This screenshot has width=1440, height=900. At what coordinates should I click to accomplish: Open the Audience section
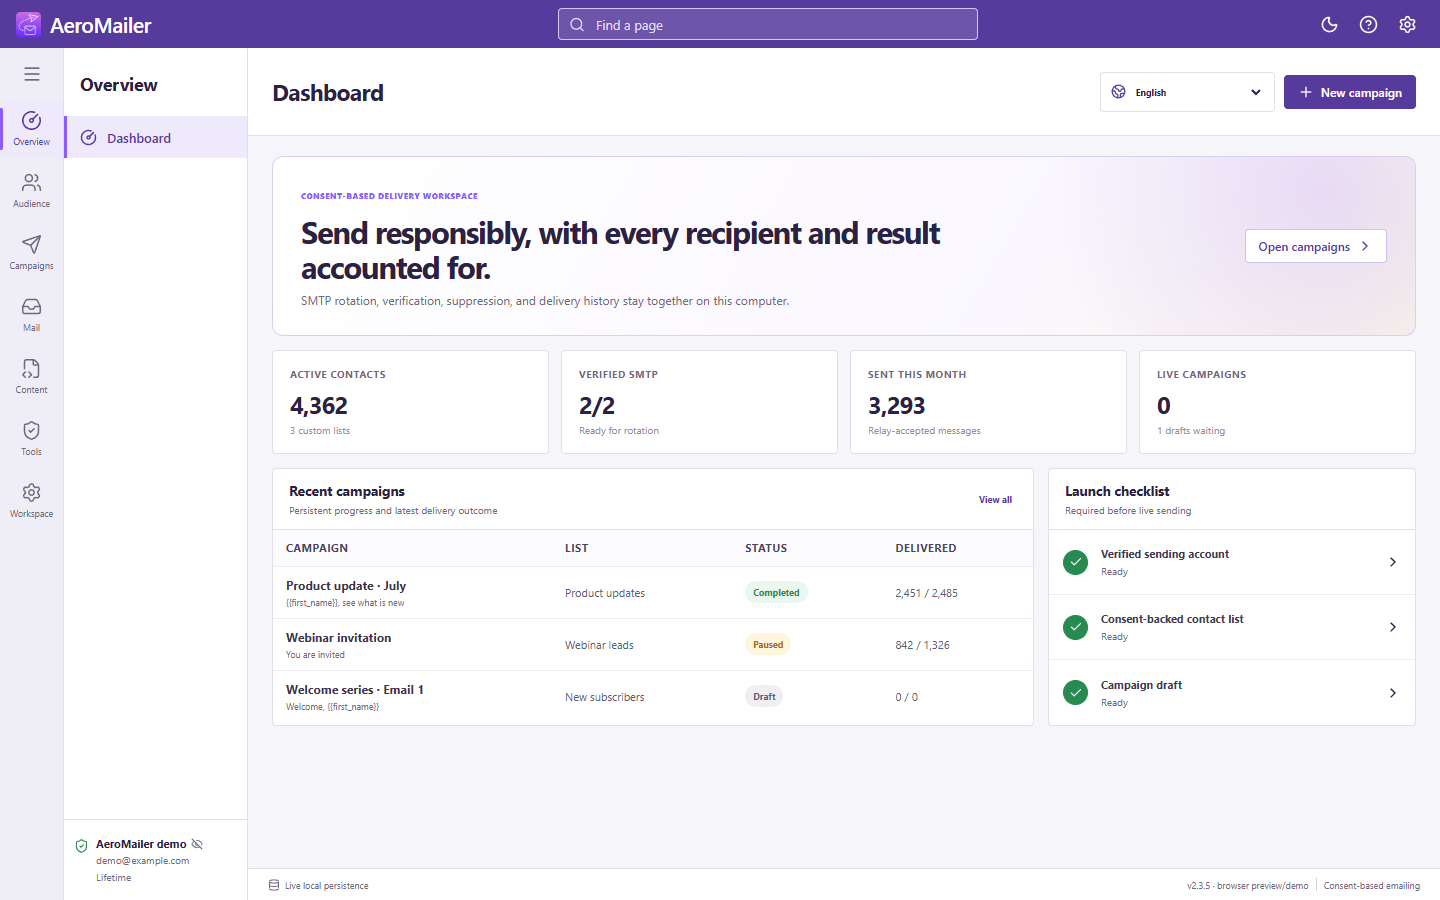[32, 191]
